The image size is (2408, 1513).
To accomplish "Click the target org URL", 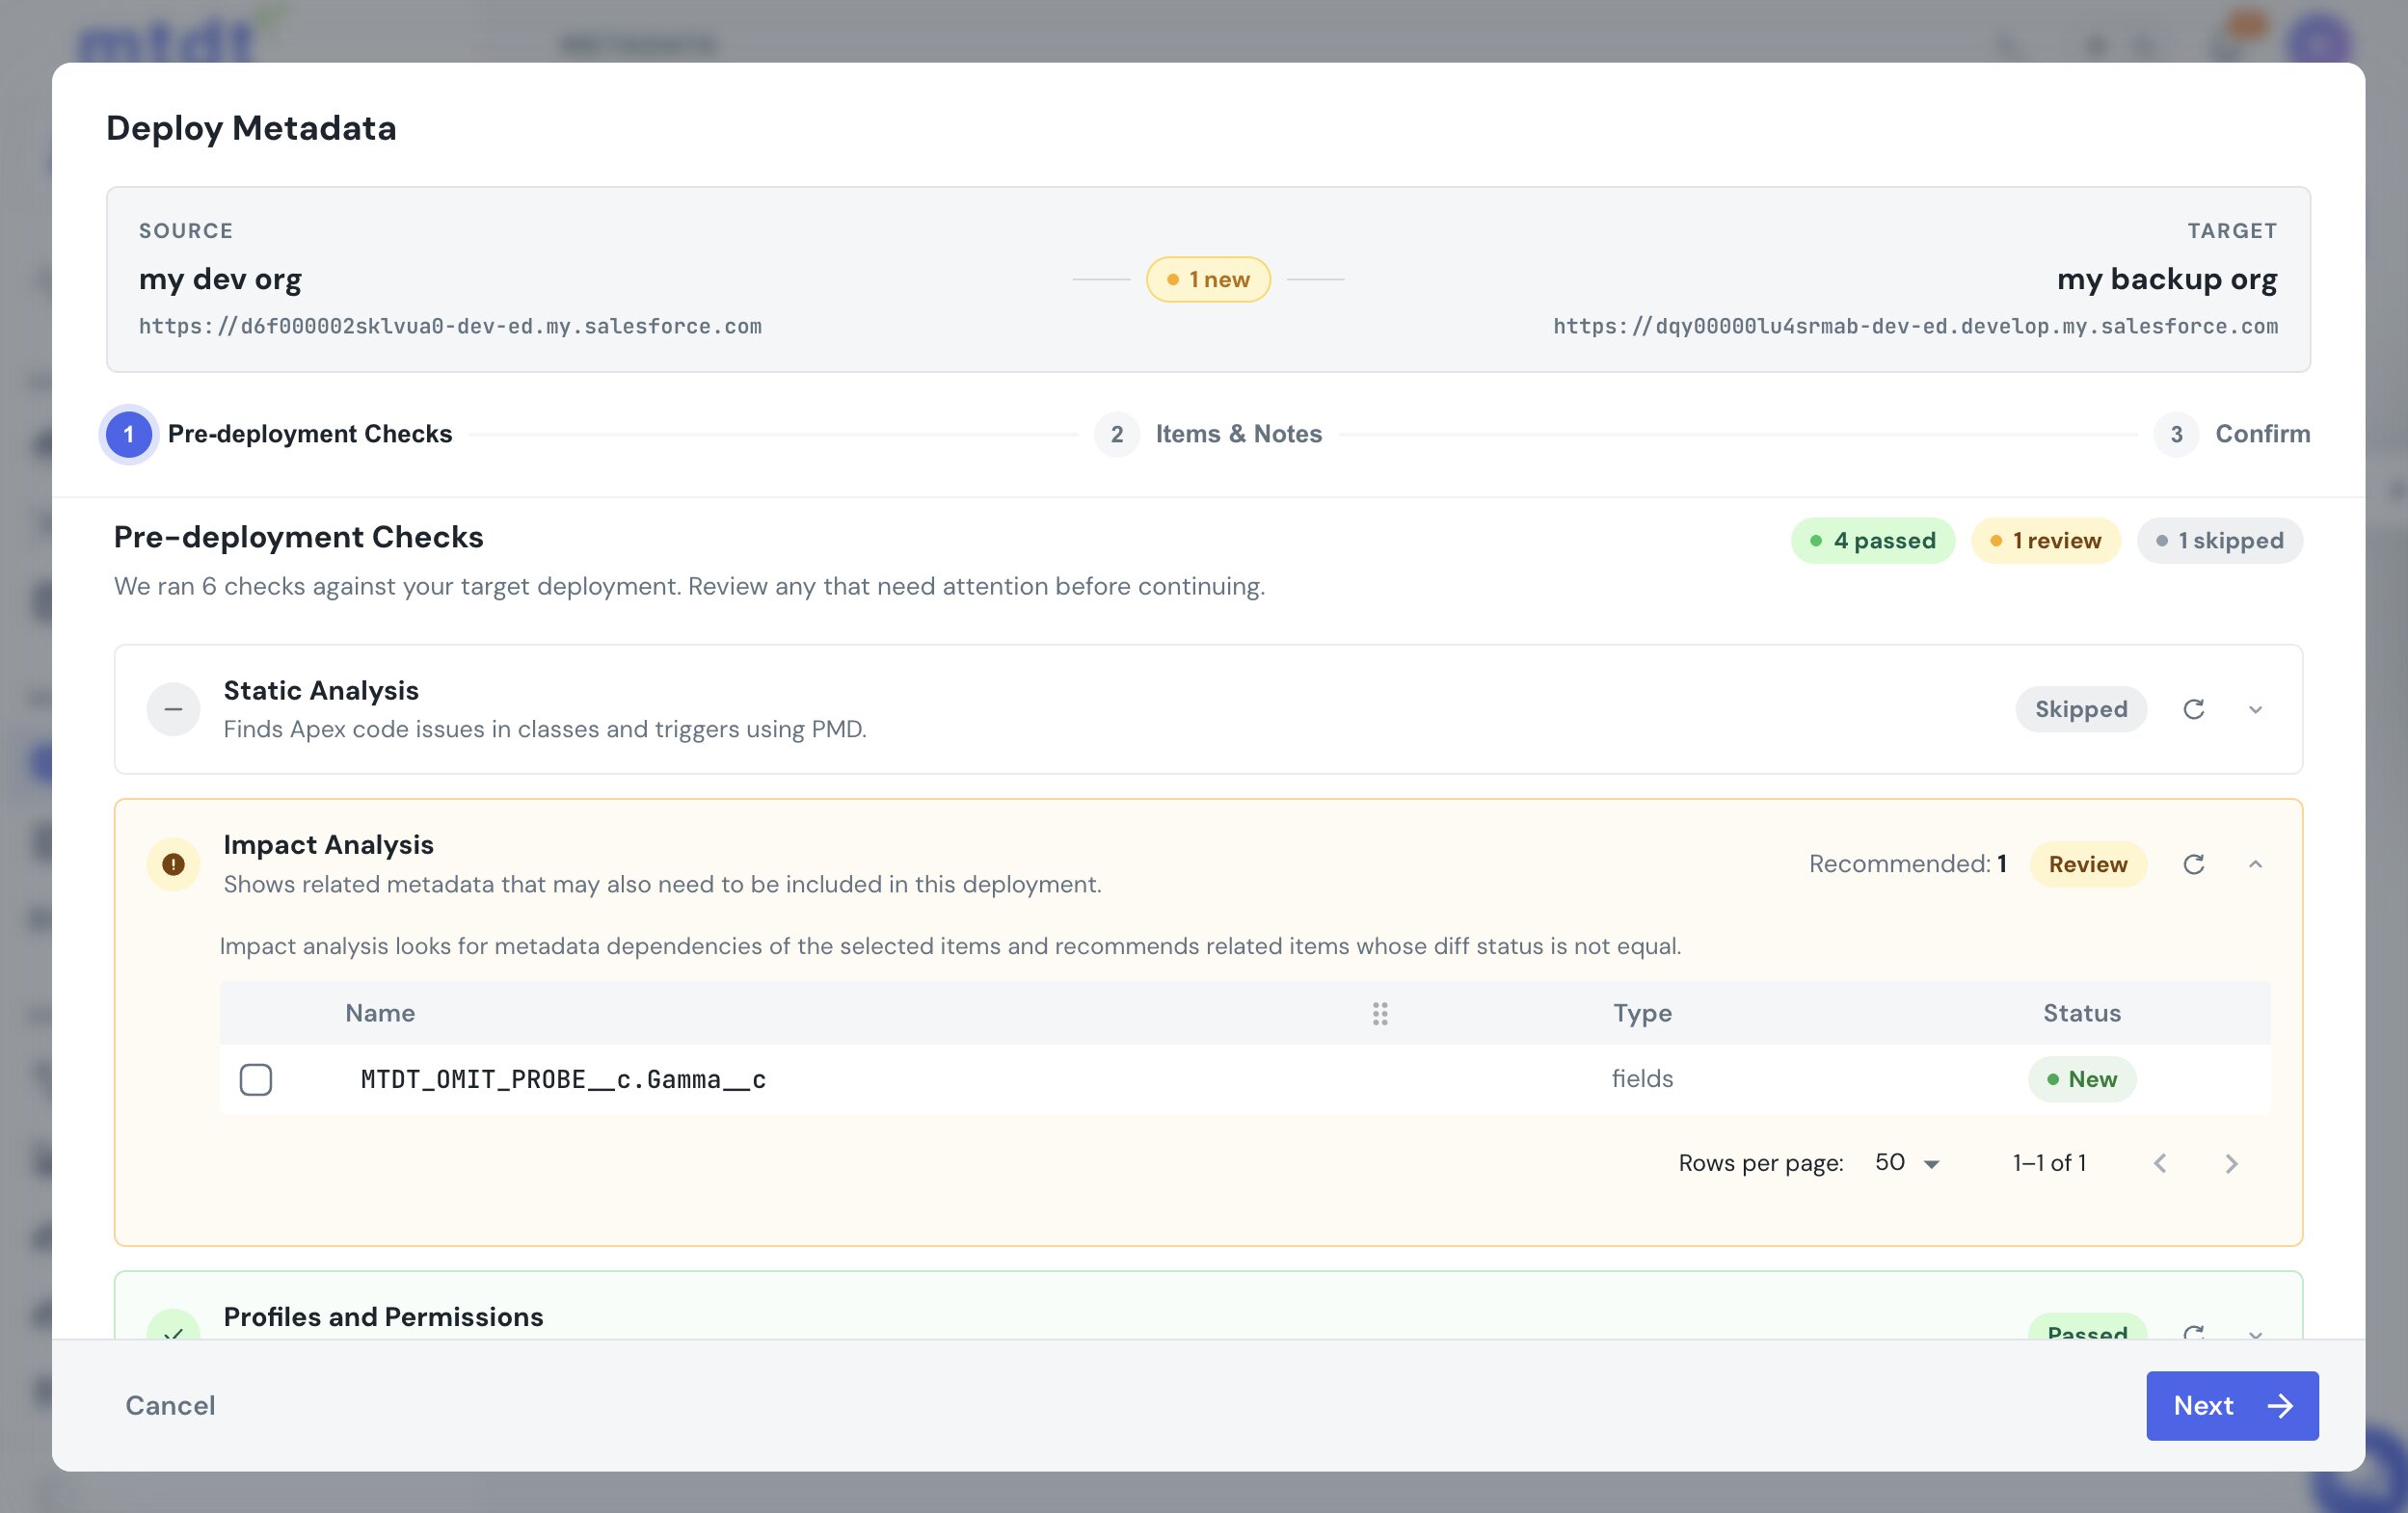I will [1915, 326].
